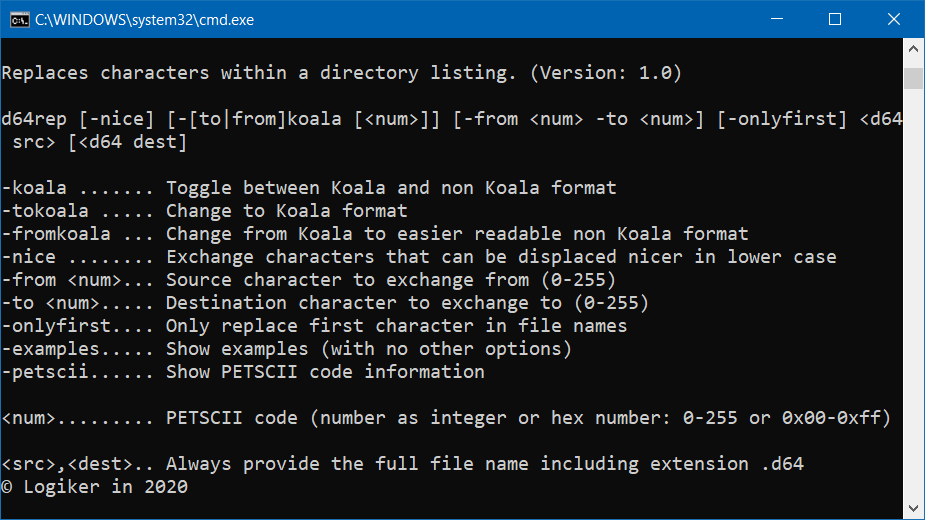Click the C:\WINDOWS\system32\cmd.exe title text

click(x=145, y=19)
